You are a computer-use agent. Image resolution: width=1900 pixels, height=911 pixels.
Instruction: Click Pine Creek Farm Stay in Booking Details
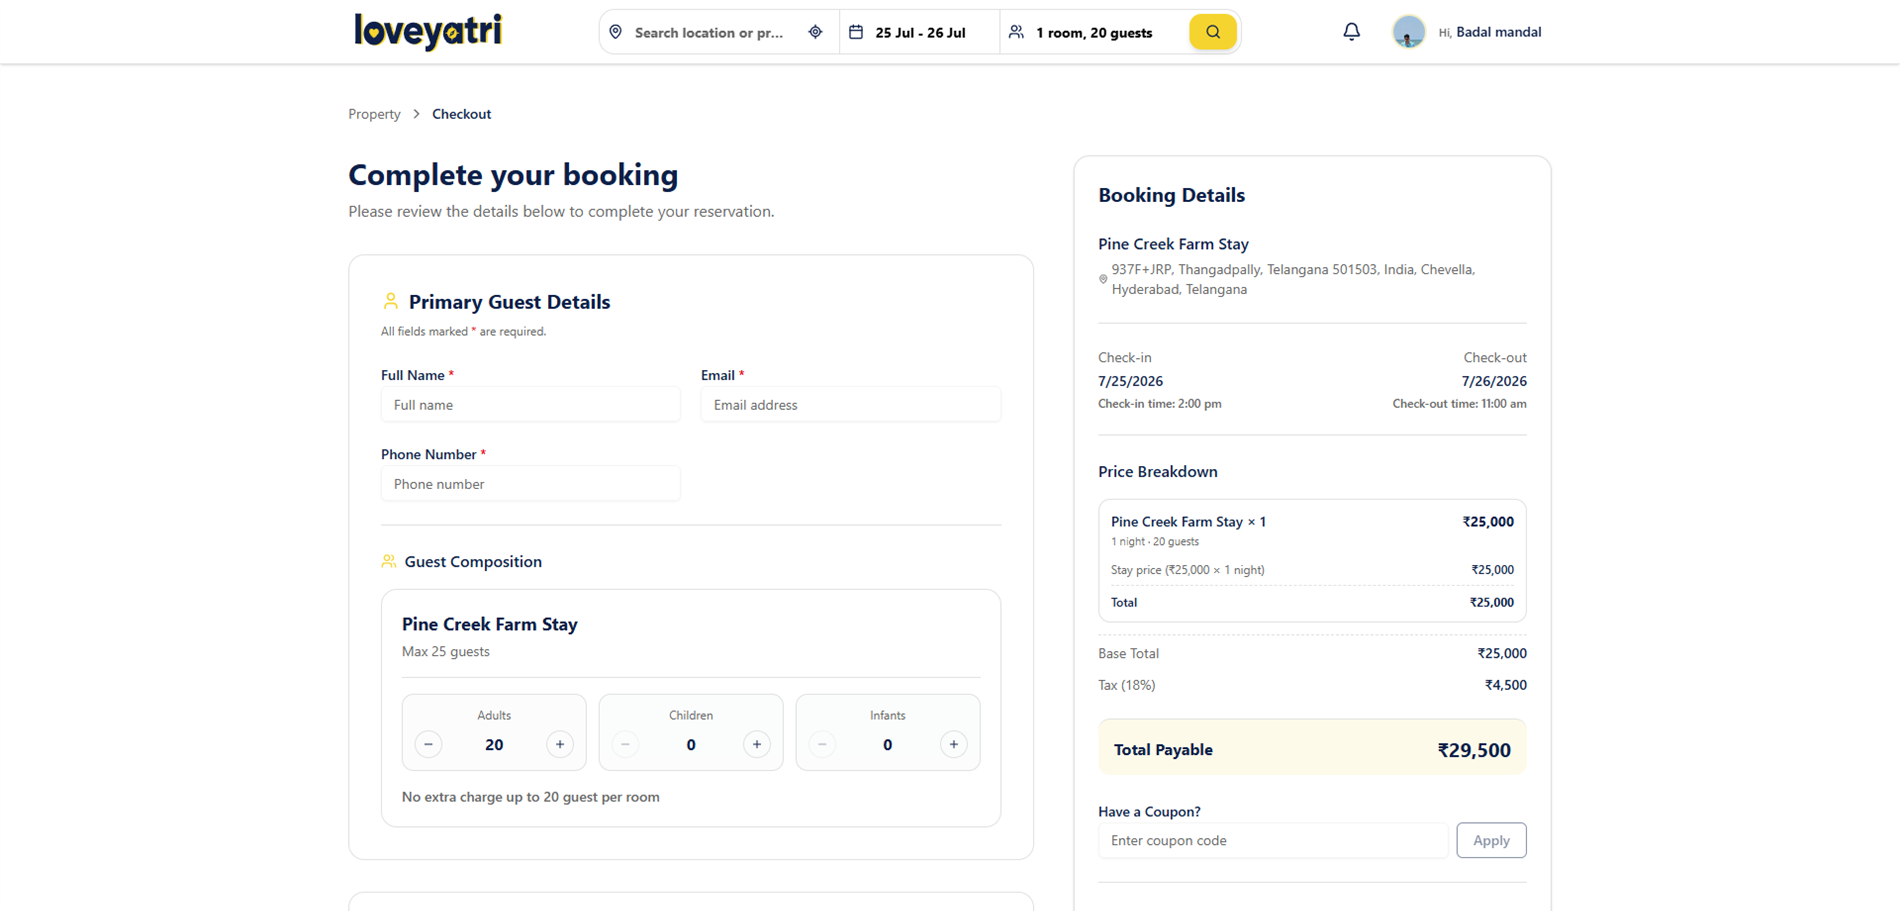coord(1173,244)
